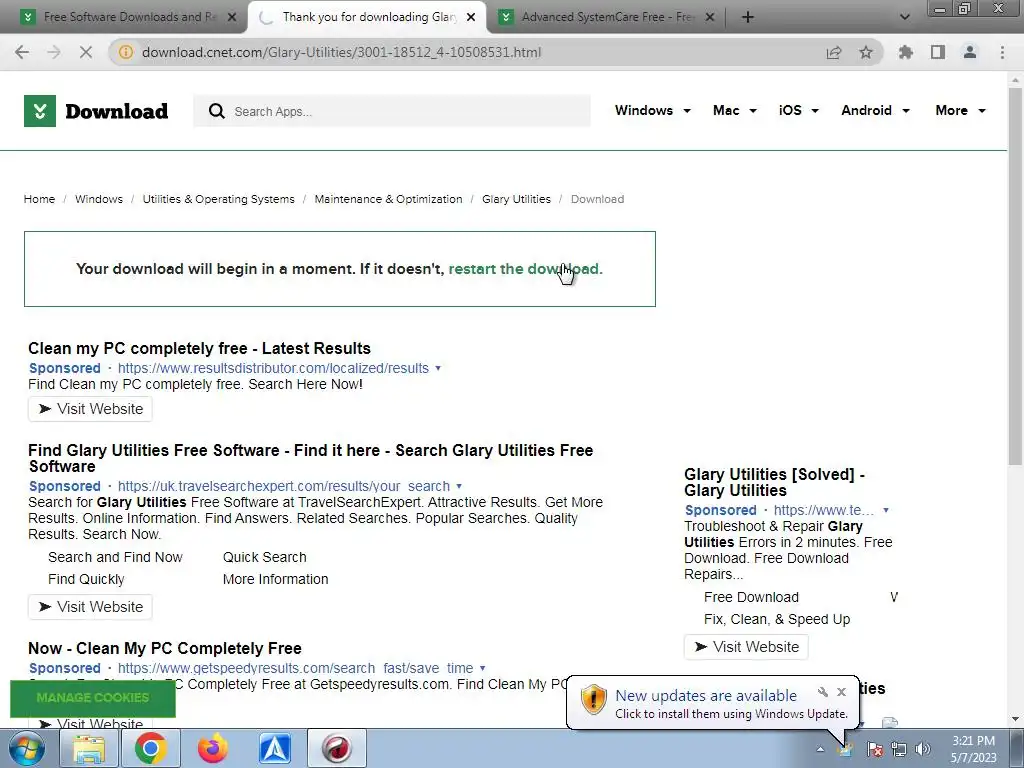Visit Website for Find Glary Utilities ad
The height and width of the screenshot is (768, 1024).
[90, 607]
